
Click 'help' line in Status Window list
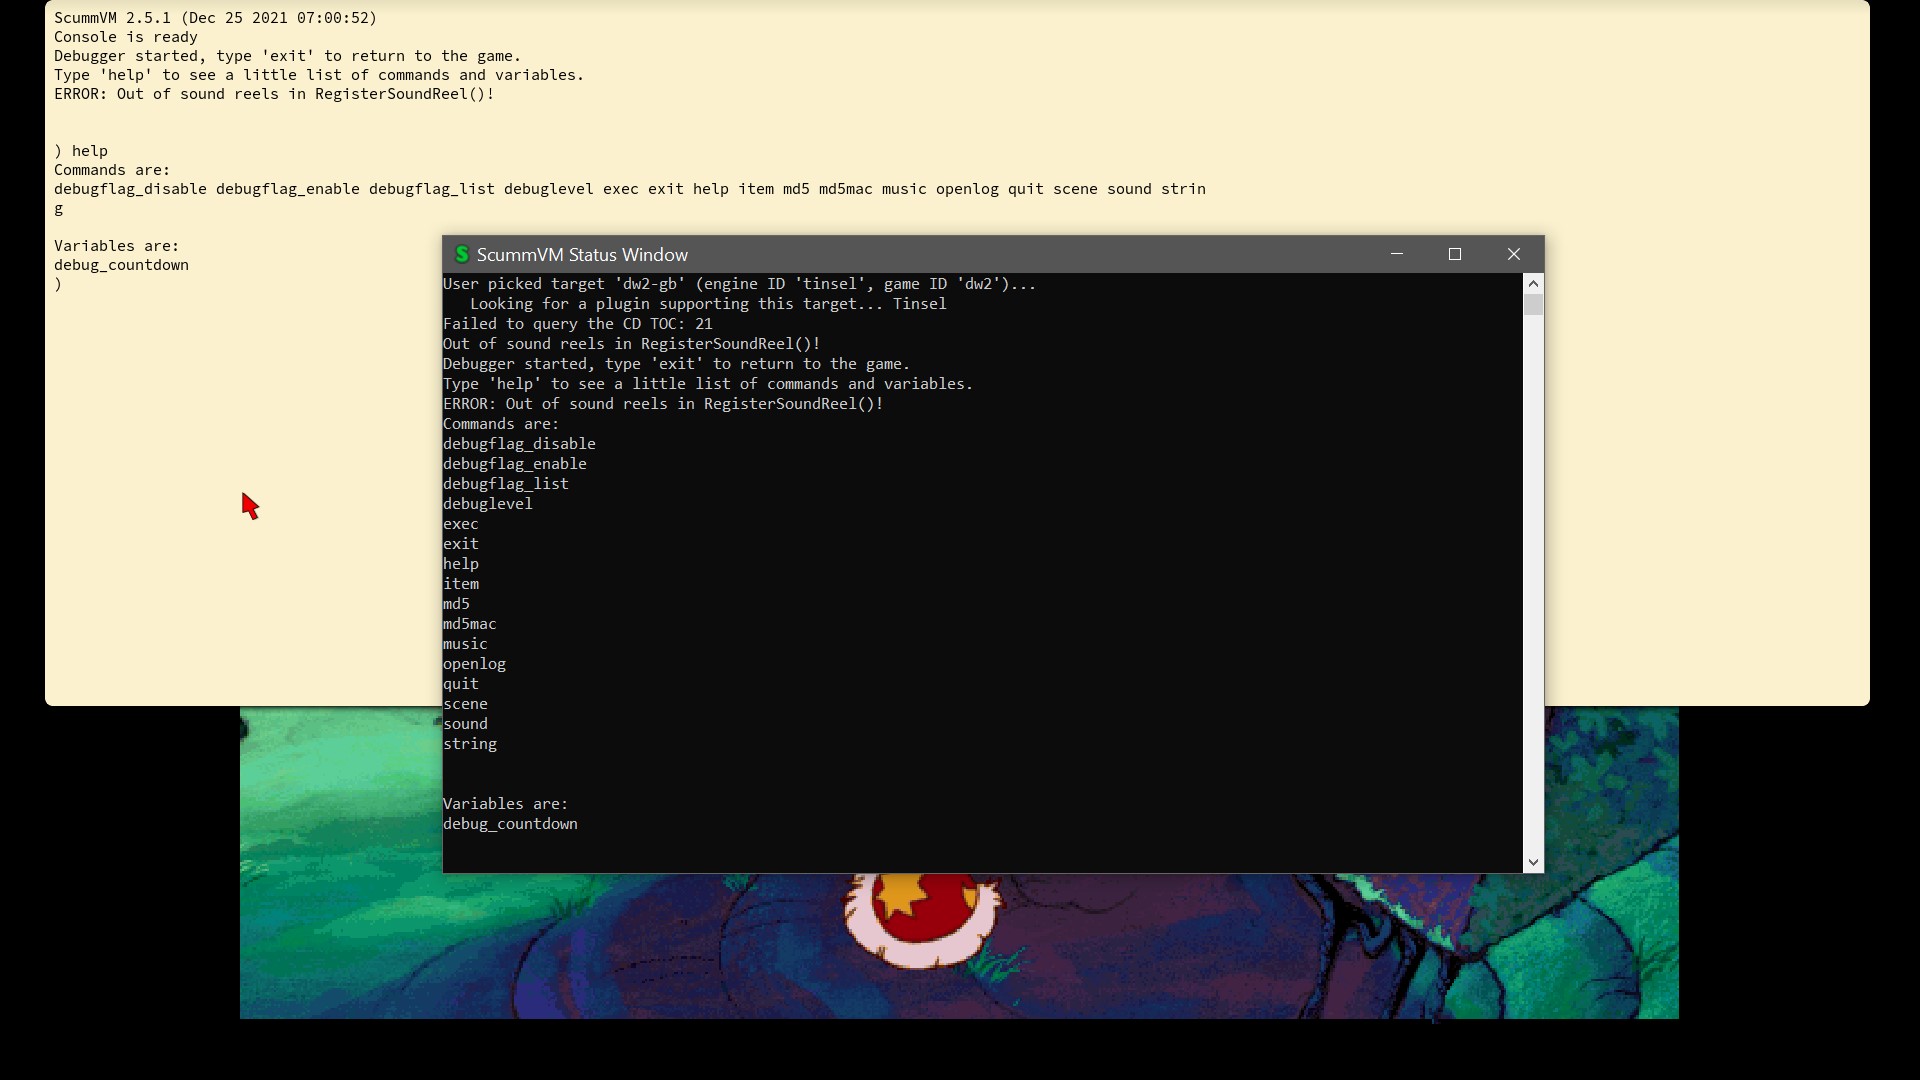[x=461, y=564]
